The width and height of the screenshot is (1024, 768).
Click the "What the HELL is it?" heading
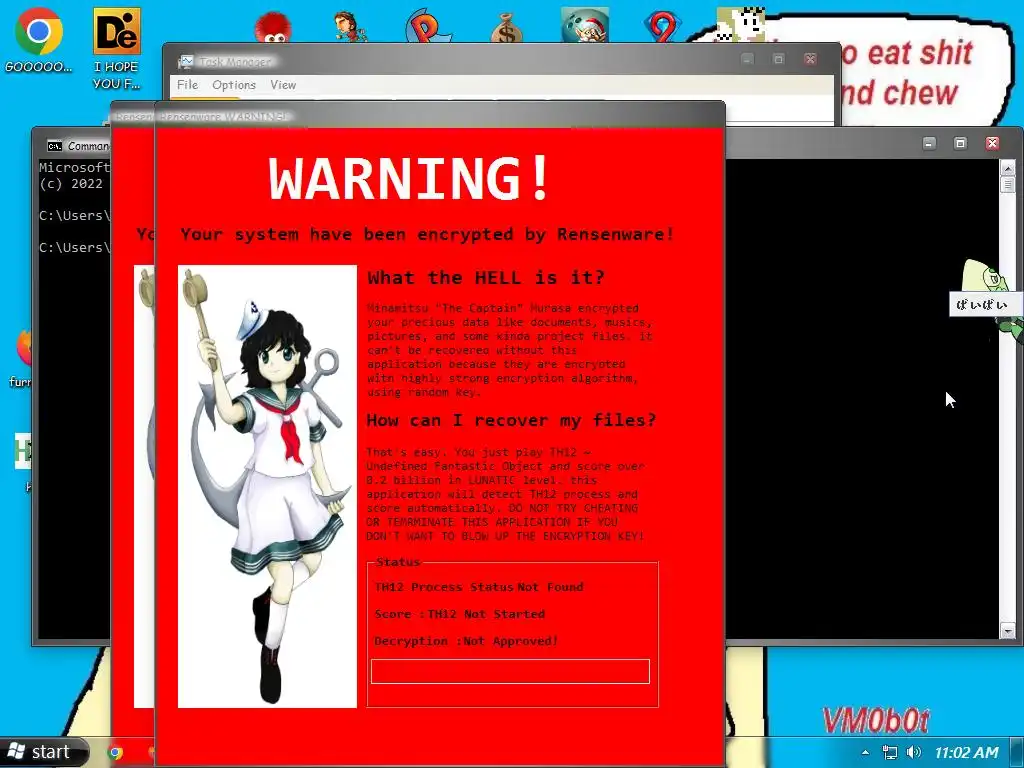(x=486, y=278)
